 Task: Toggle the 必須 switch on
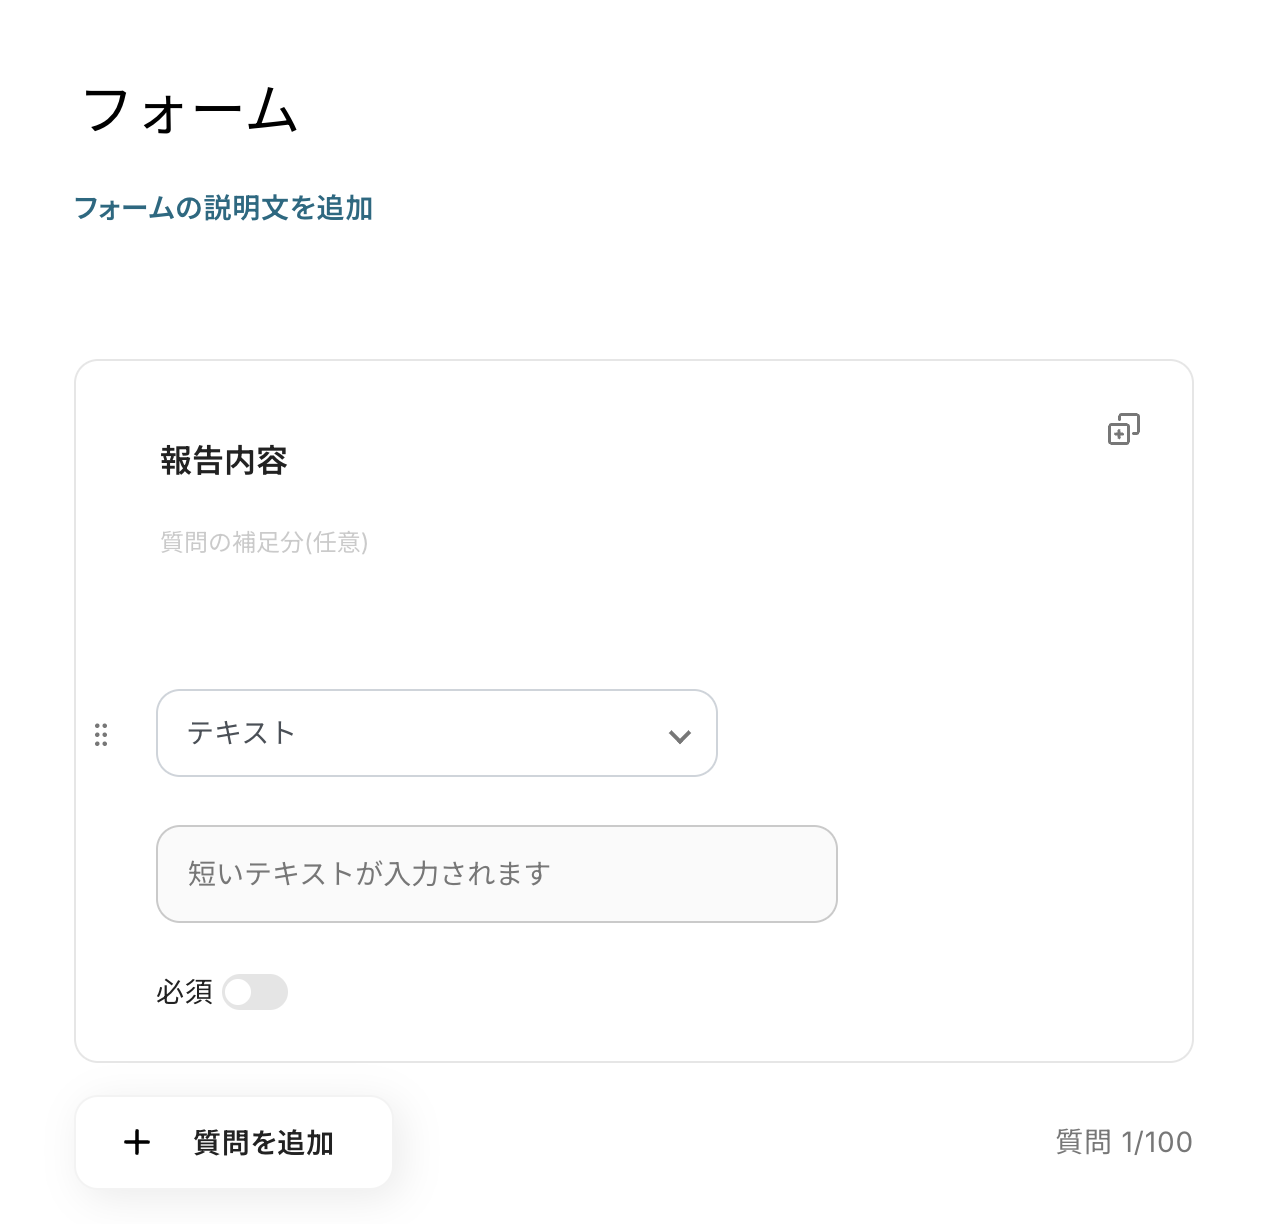255,992
